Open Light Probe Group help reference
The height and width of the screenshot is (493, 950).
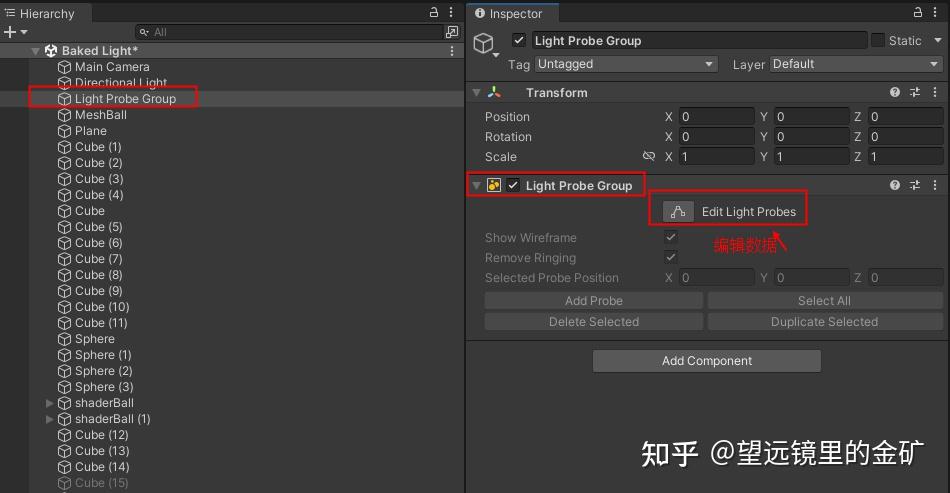click(895, 185)
